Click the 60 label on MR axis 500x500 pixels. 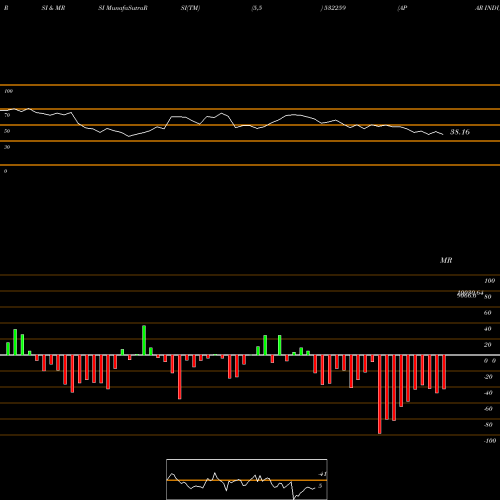(488, 313)
